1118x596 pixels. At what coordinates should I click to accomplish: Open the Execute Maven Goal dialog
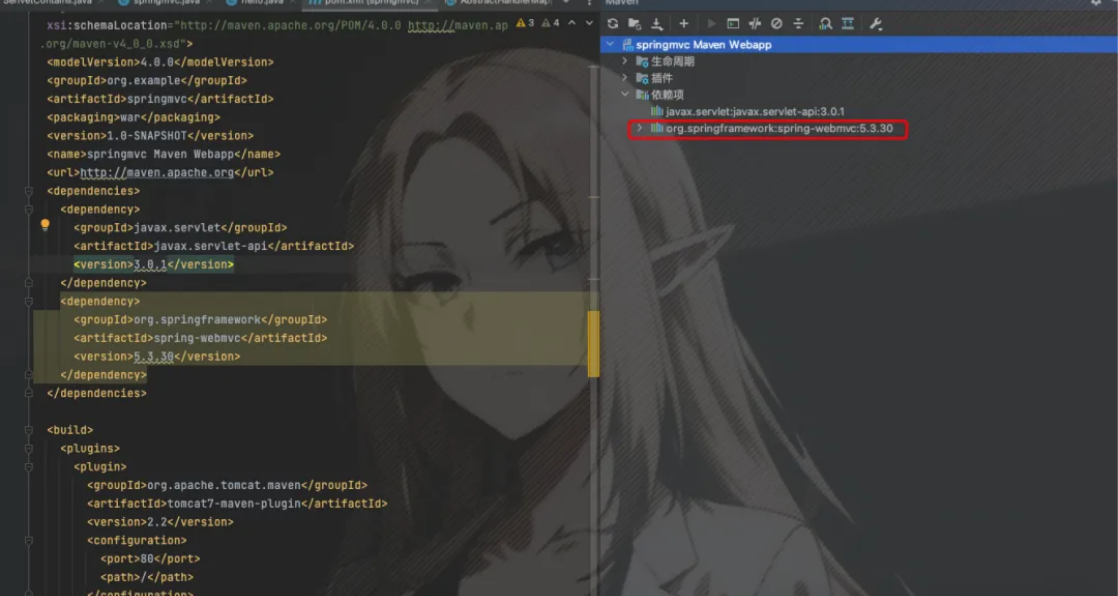click(732, 24)
